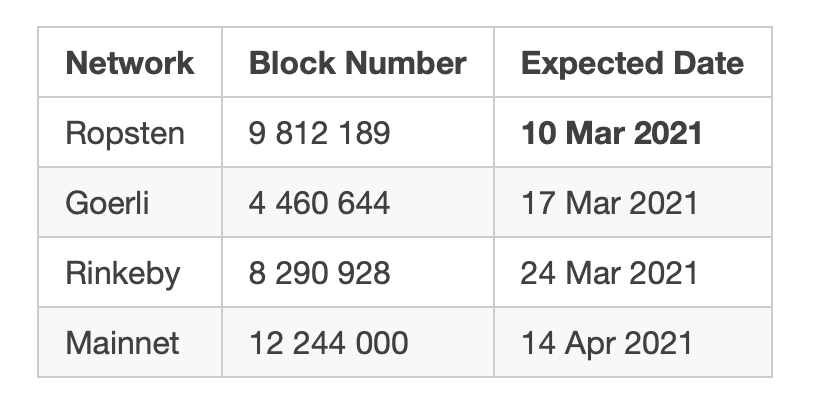Click block number 4 460 644
This screenshot has width=816, height=412.
click(319, 203)
